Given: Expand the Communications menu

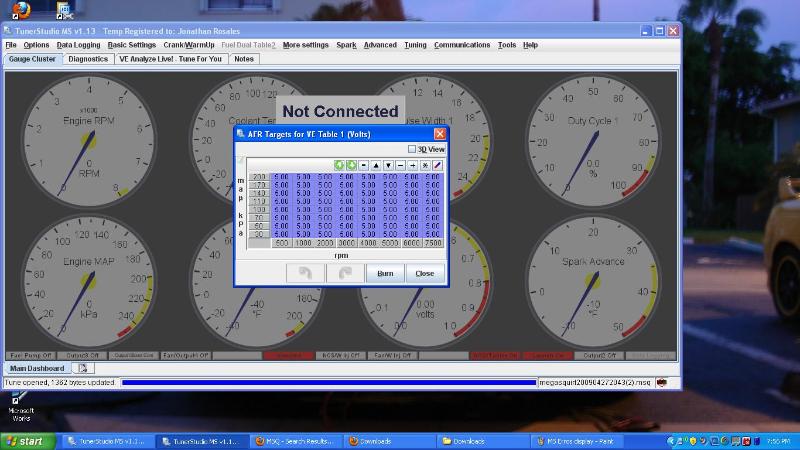Looking at the screenshot, I should click(462, 45).
